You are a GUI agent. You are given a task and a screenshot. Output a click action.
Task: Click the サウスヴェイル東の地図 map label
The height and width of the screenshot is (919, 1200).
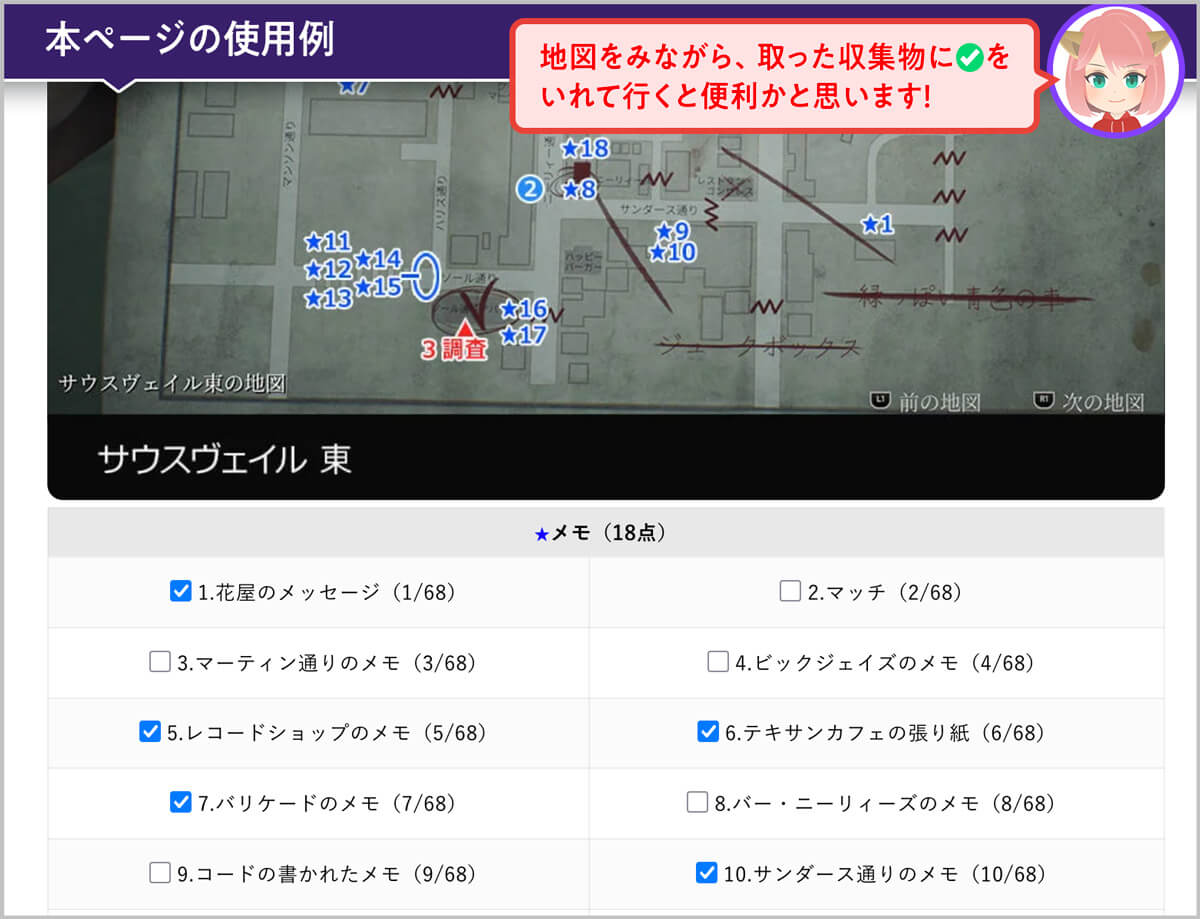173,384
